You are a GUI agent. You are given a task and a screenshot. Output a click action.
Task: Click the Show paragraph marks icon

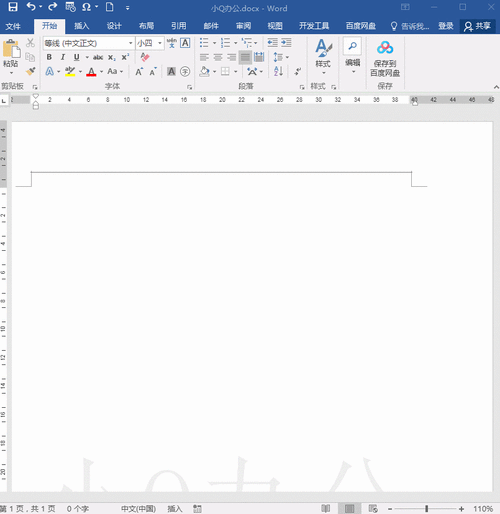pos(298,71)
